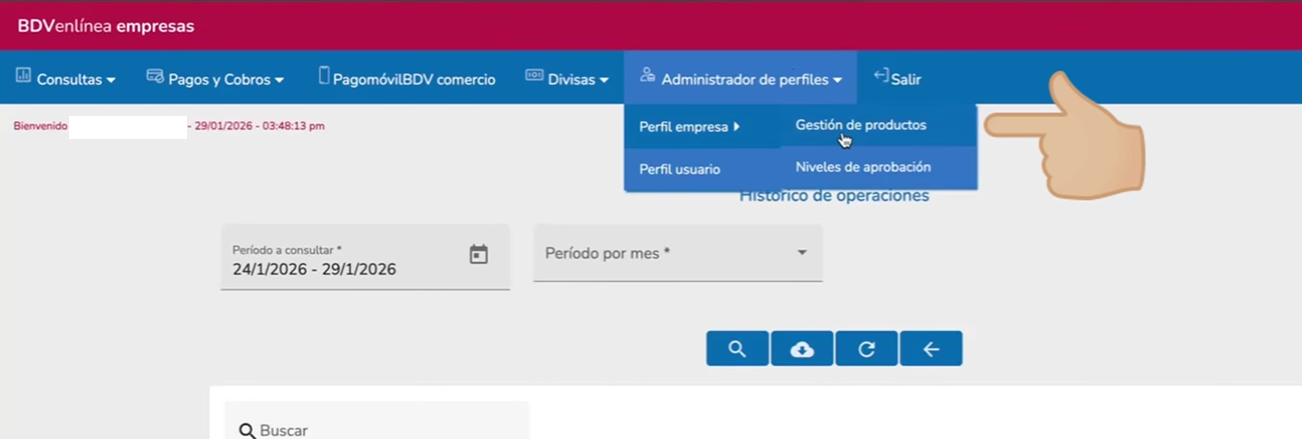Click the Pagos y Cobros card icon

click(x=155, y=76)
